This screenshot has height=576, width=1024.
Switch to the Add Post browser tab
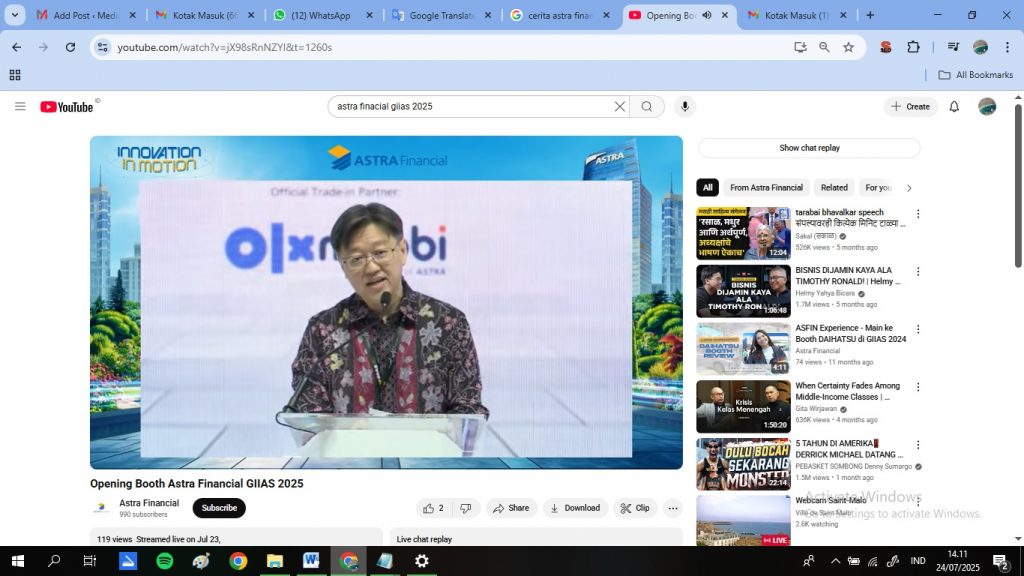coord(86,15)
